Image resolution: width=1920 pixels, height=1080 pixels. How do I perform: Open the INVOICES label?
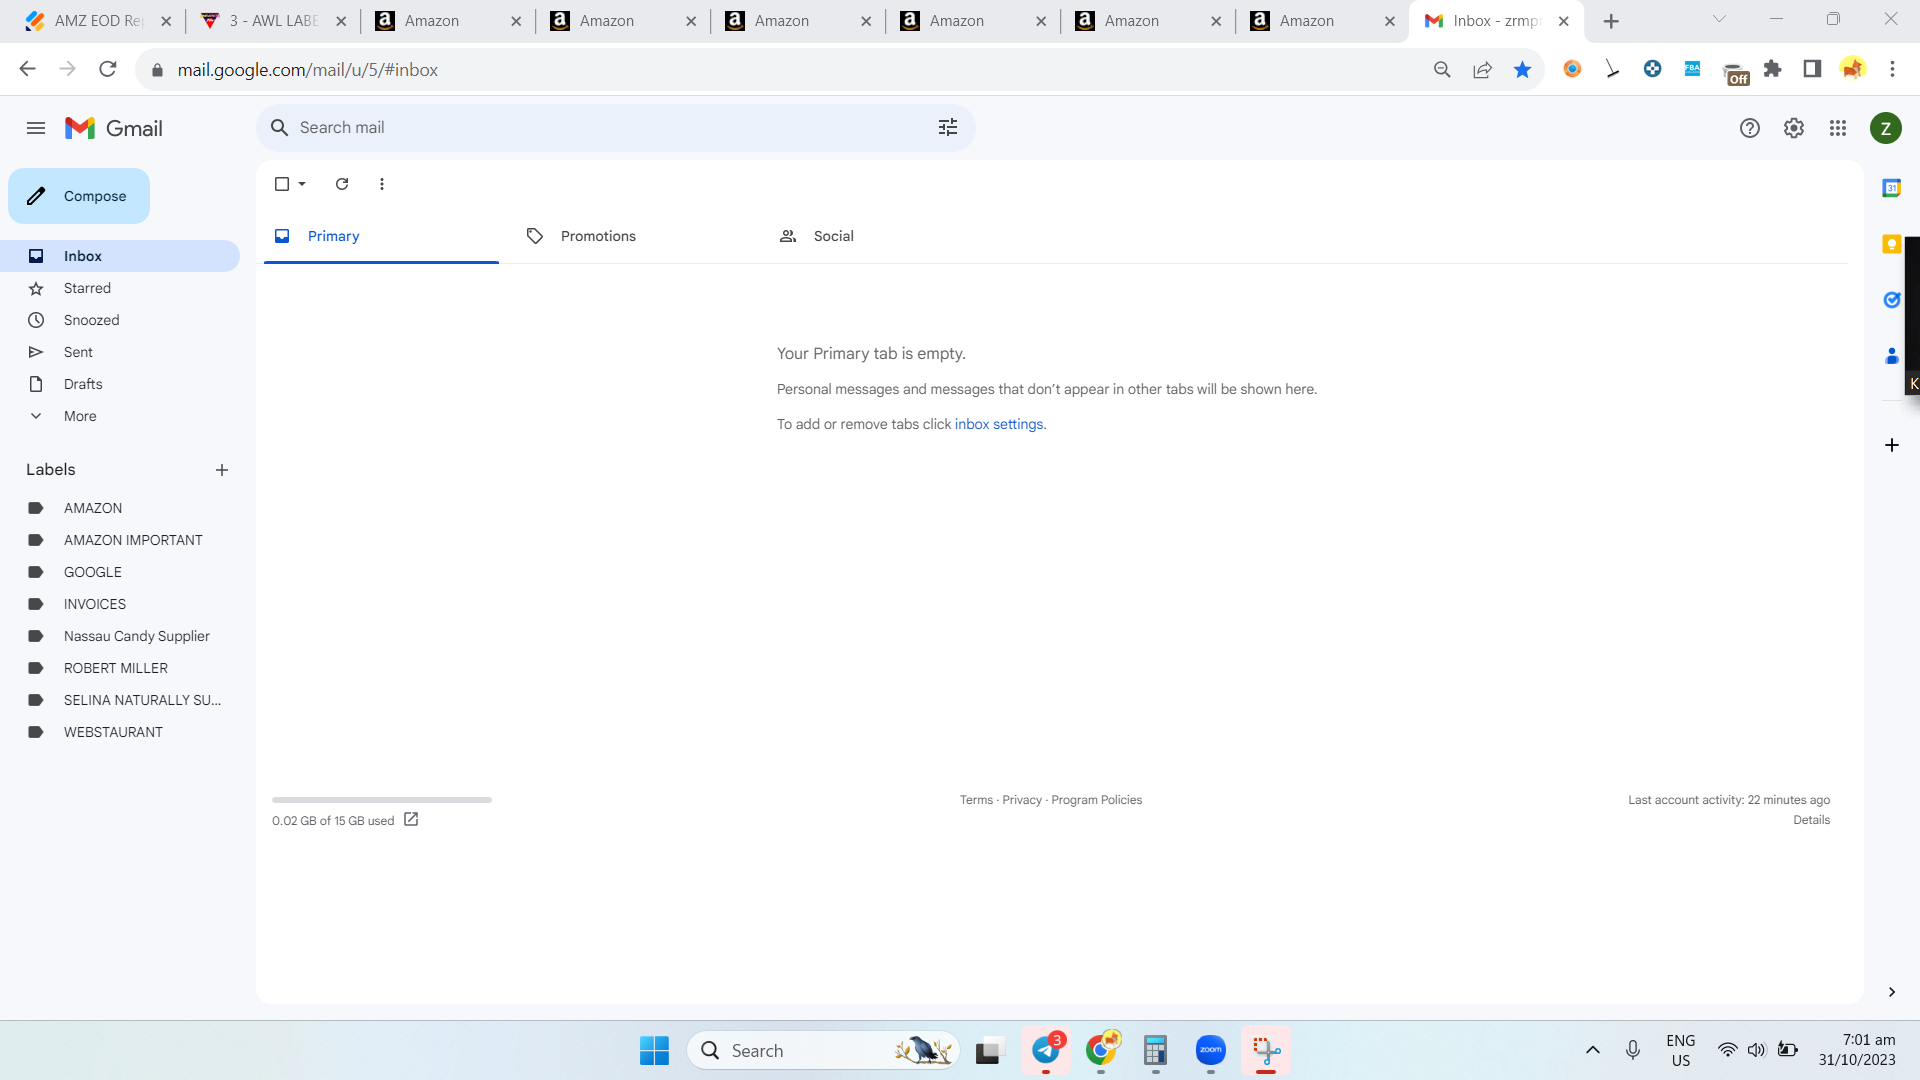(120, 604)
